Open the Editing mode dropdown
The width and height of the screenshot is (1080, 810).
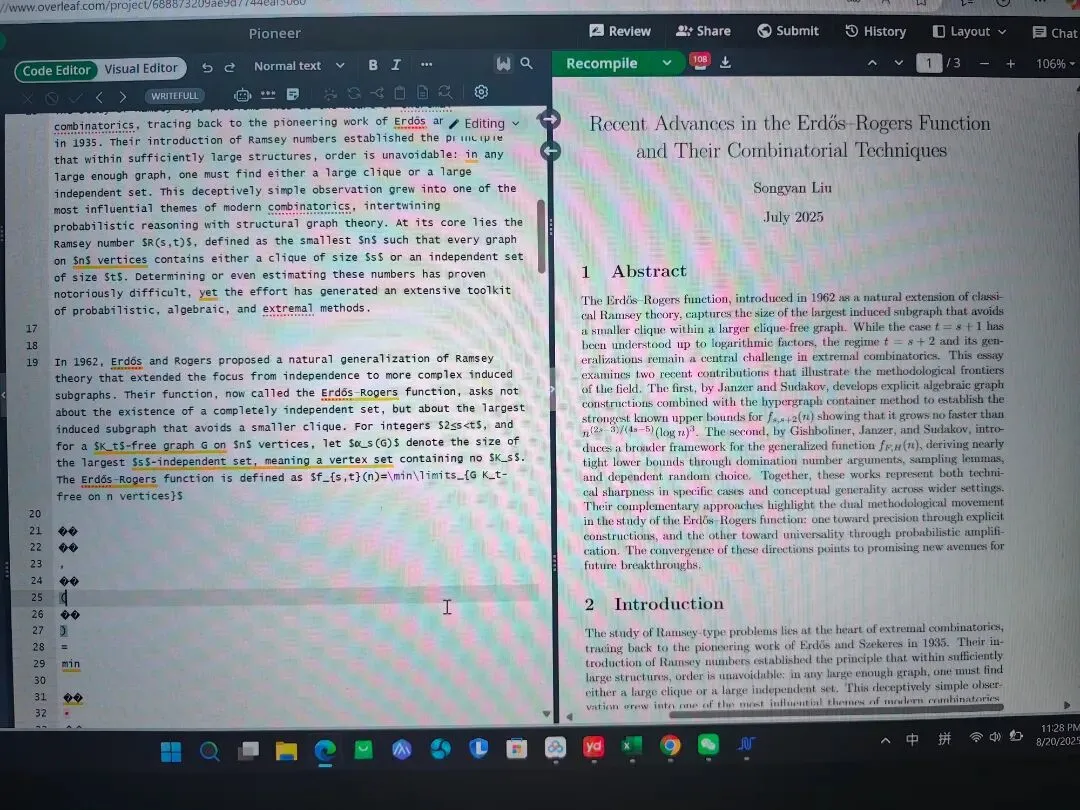pyautogui.click(x=484, y=123)
